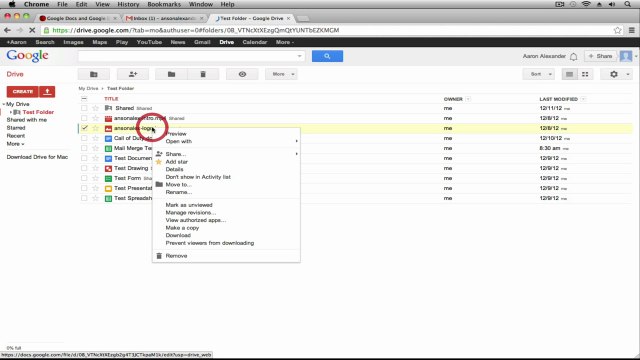The image size is (640, 360).
Task: Click the user profile avatar
Action: pos(626,56)
